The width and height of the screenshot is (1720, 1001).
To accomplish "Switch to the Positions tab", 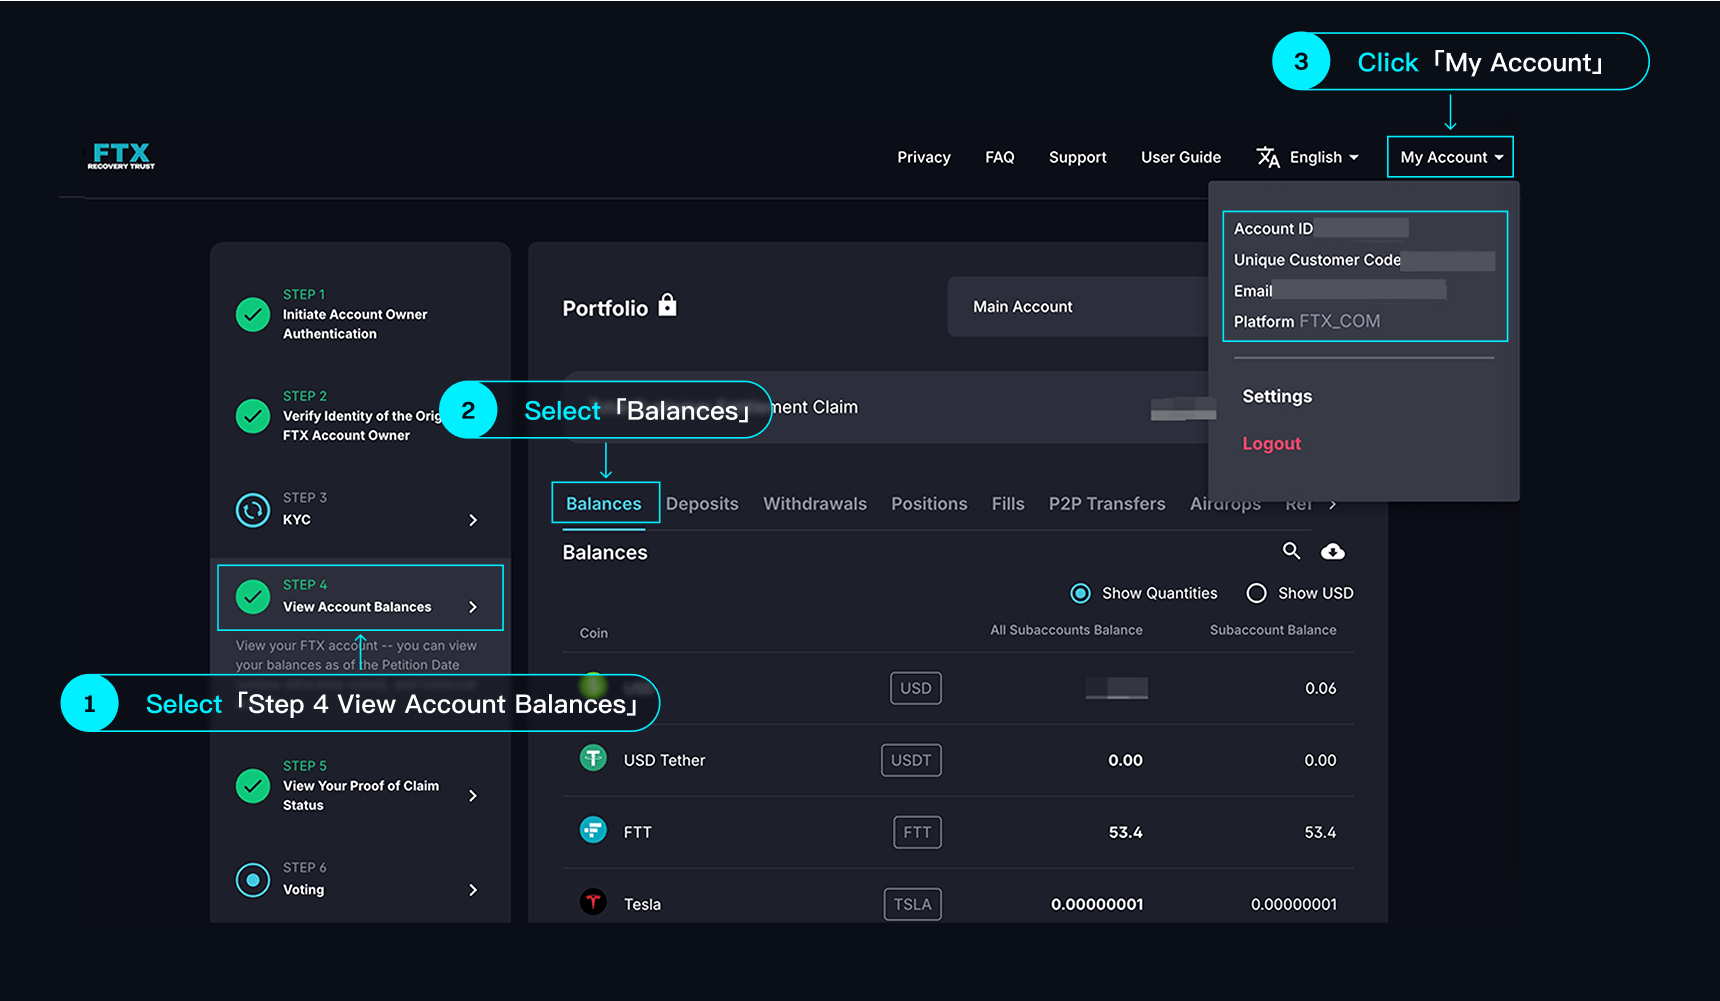I will point(929,504).
